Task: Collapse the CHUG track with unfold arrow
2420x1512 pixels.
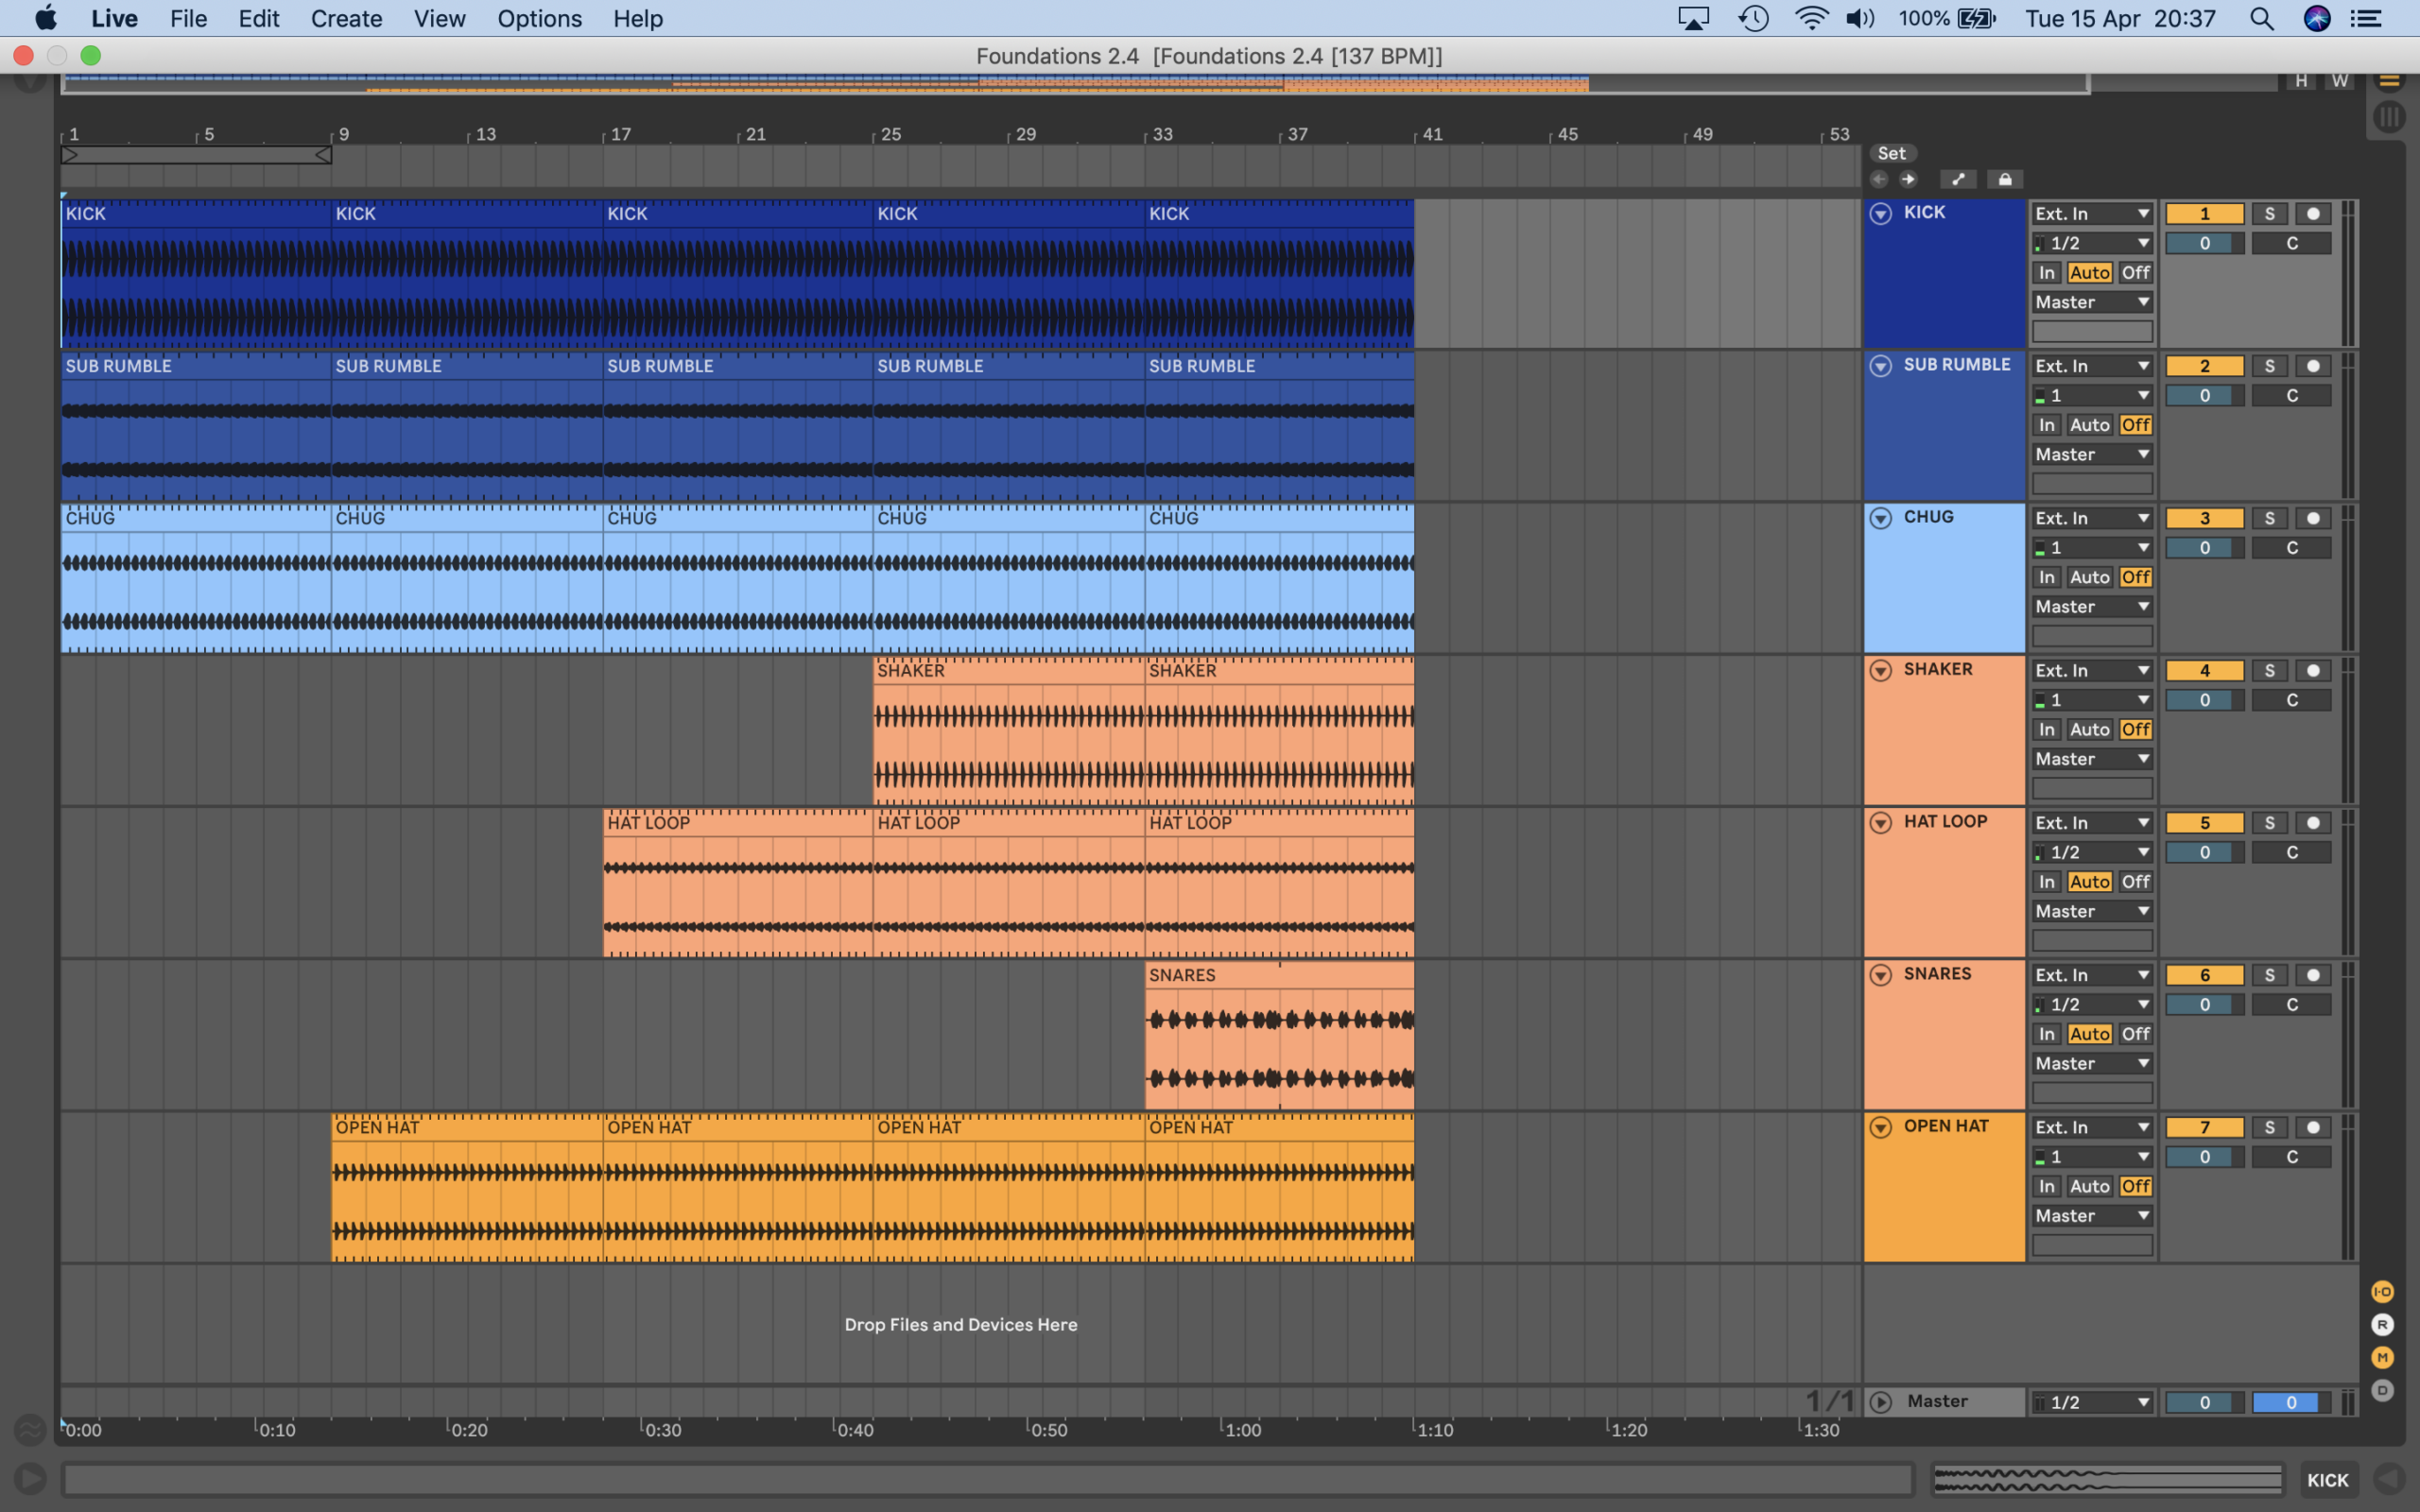Action: point(1880,518)
